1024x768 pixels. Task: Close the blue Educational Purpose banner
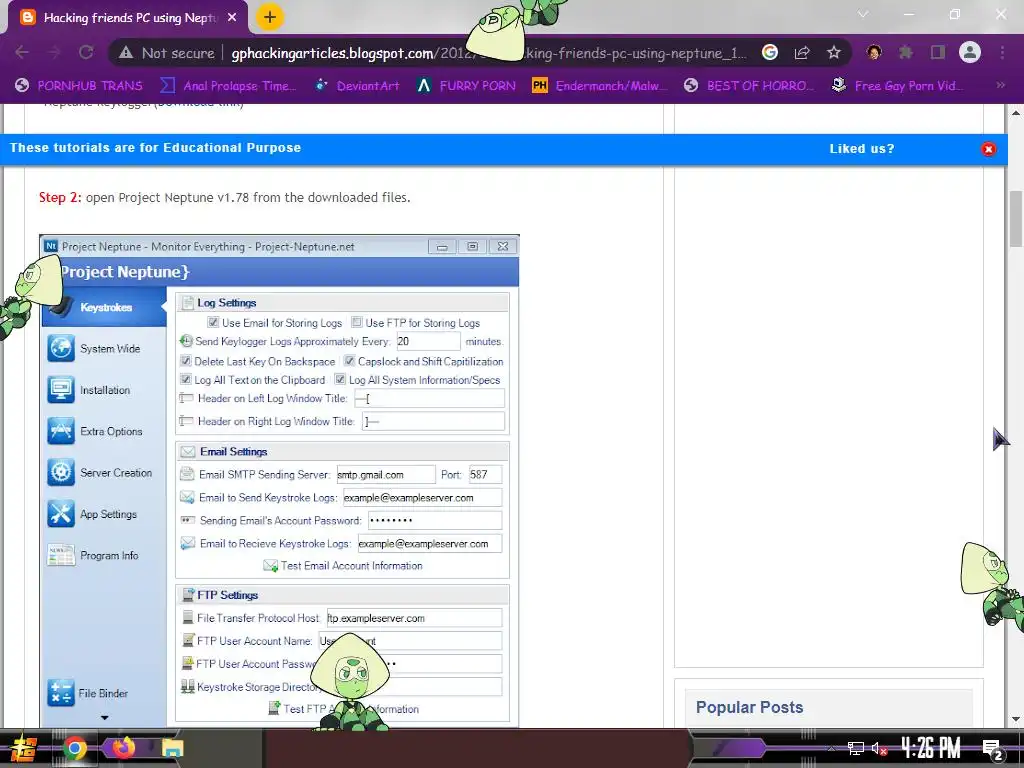[x=988, y=149]
